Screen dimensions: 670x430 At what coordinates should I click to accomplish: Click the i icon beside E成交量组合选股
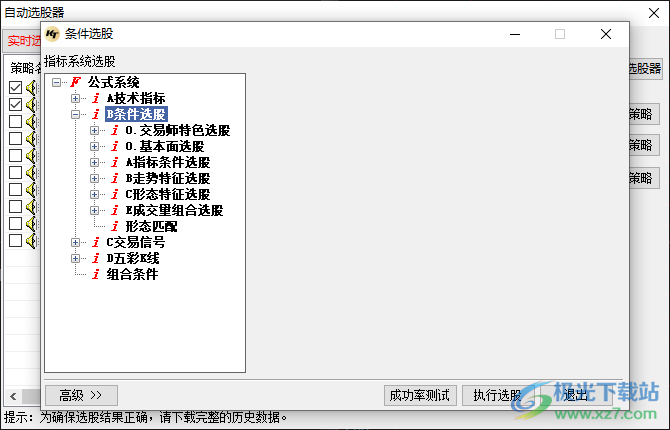pos(115,210)
